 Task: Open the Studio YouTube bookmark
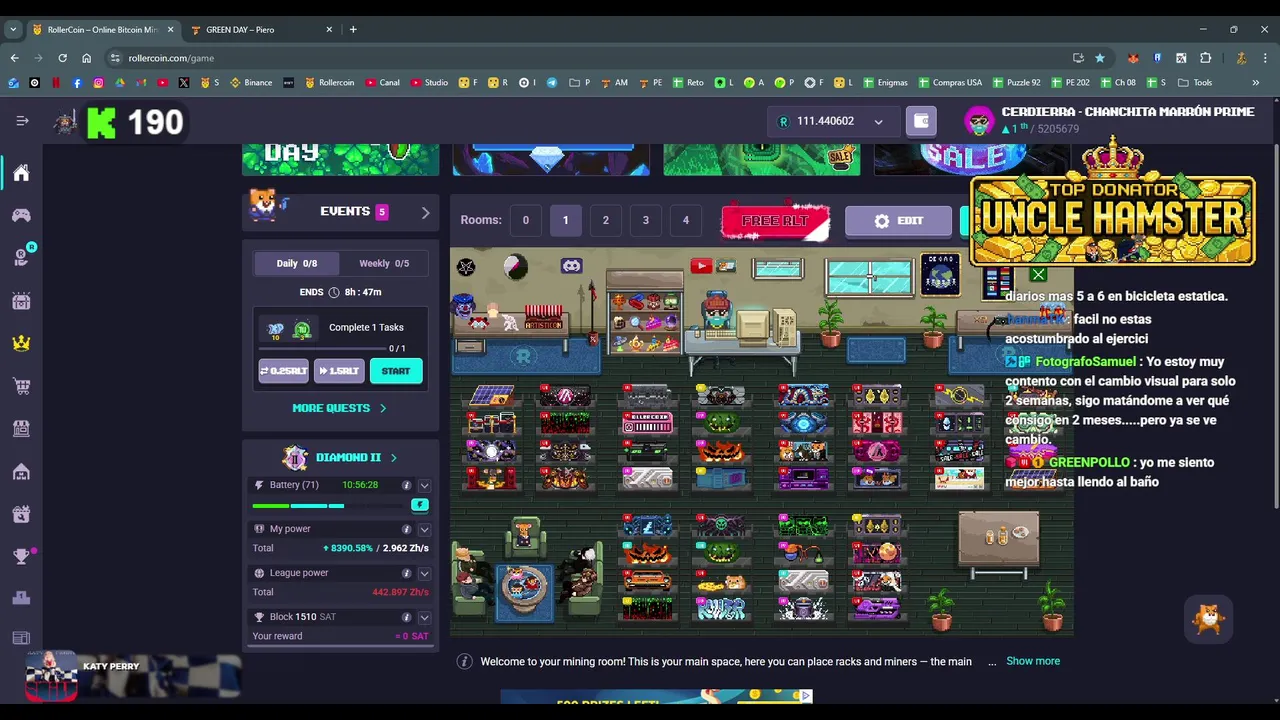pos(429,83)
